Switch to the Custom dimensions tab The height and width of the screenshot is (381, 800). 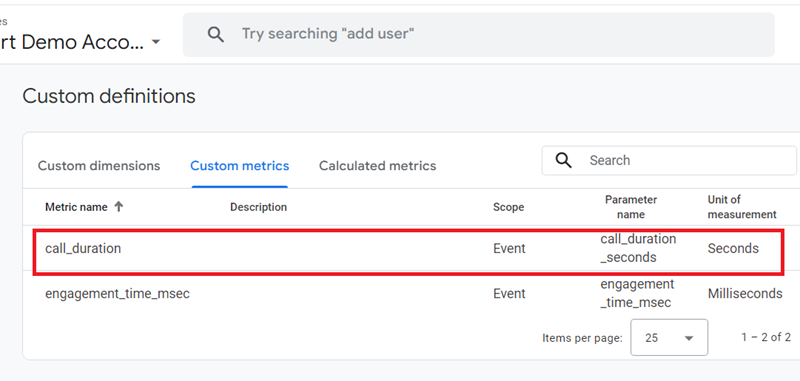tap(99, 166)
